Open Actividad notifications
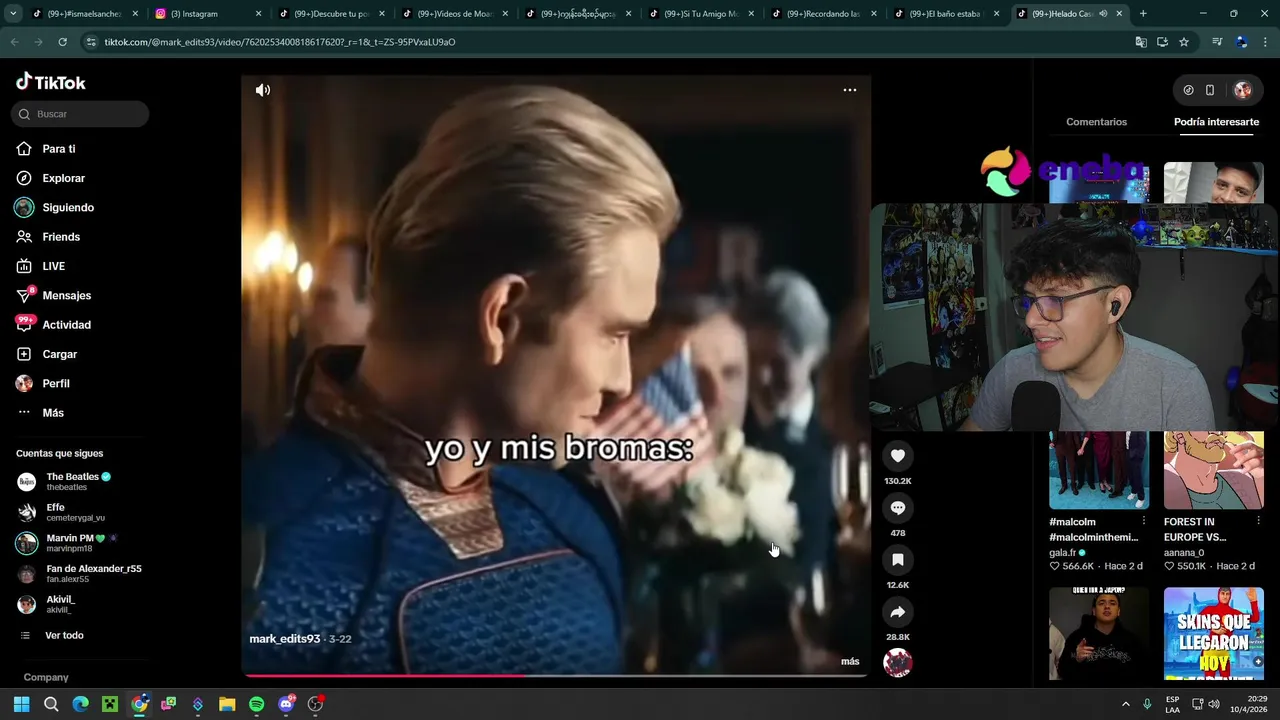The image size is (1280, 720). pyautogui.click(x=66, y=325)
